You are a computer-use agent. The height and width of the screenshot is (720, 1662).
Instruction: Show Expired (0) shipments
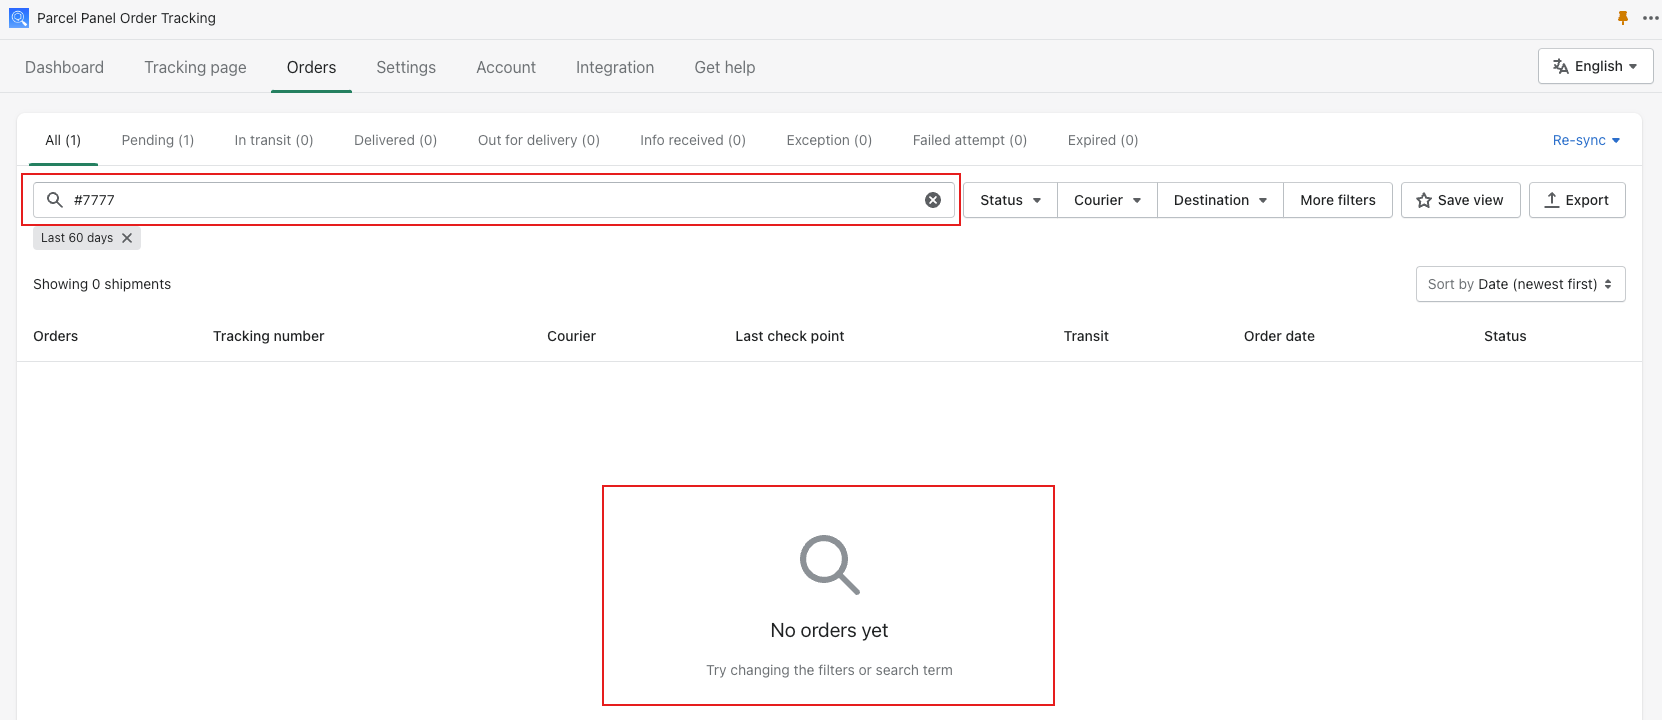(x=1103, y=140)
